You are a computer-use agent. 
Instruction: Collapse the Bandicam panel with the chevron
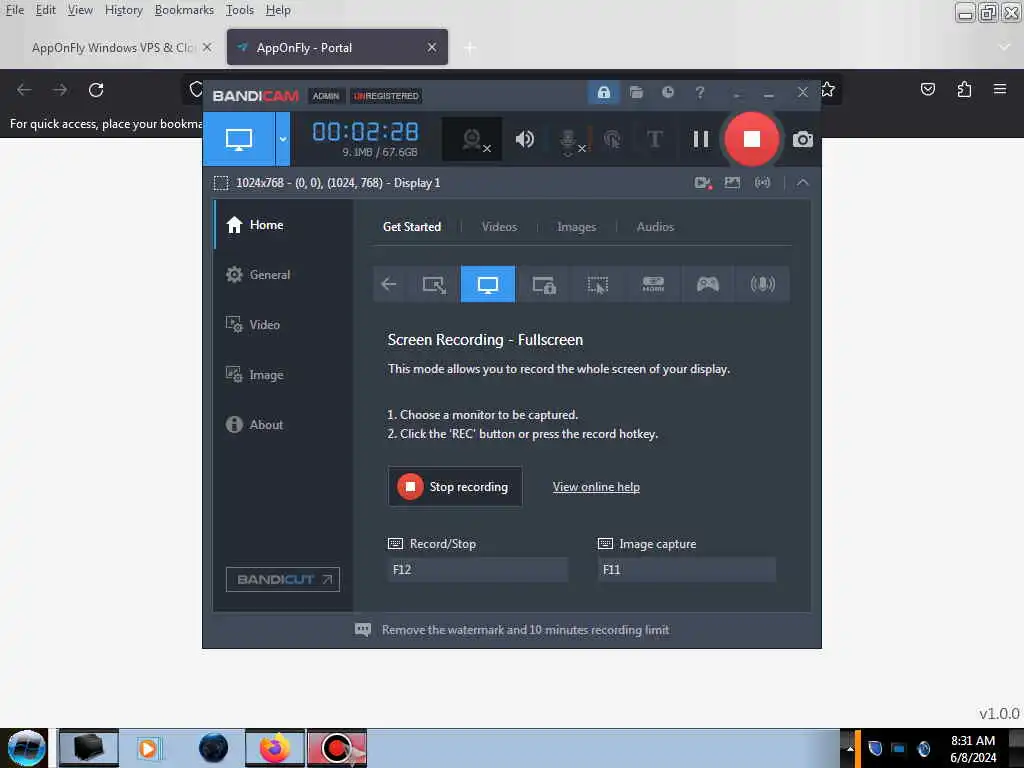pyautogui.click(x=803, y=183)
